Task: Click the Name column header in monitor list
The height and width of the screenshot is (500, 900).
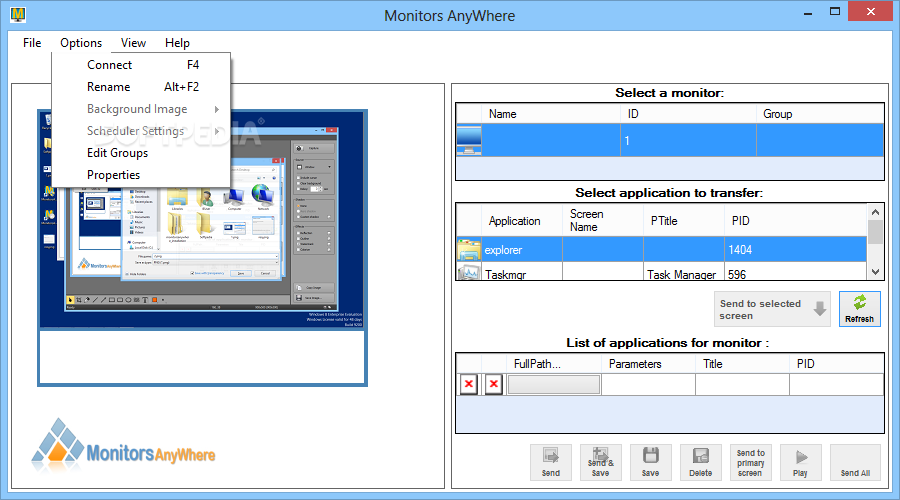Action: click(551, 114)
